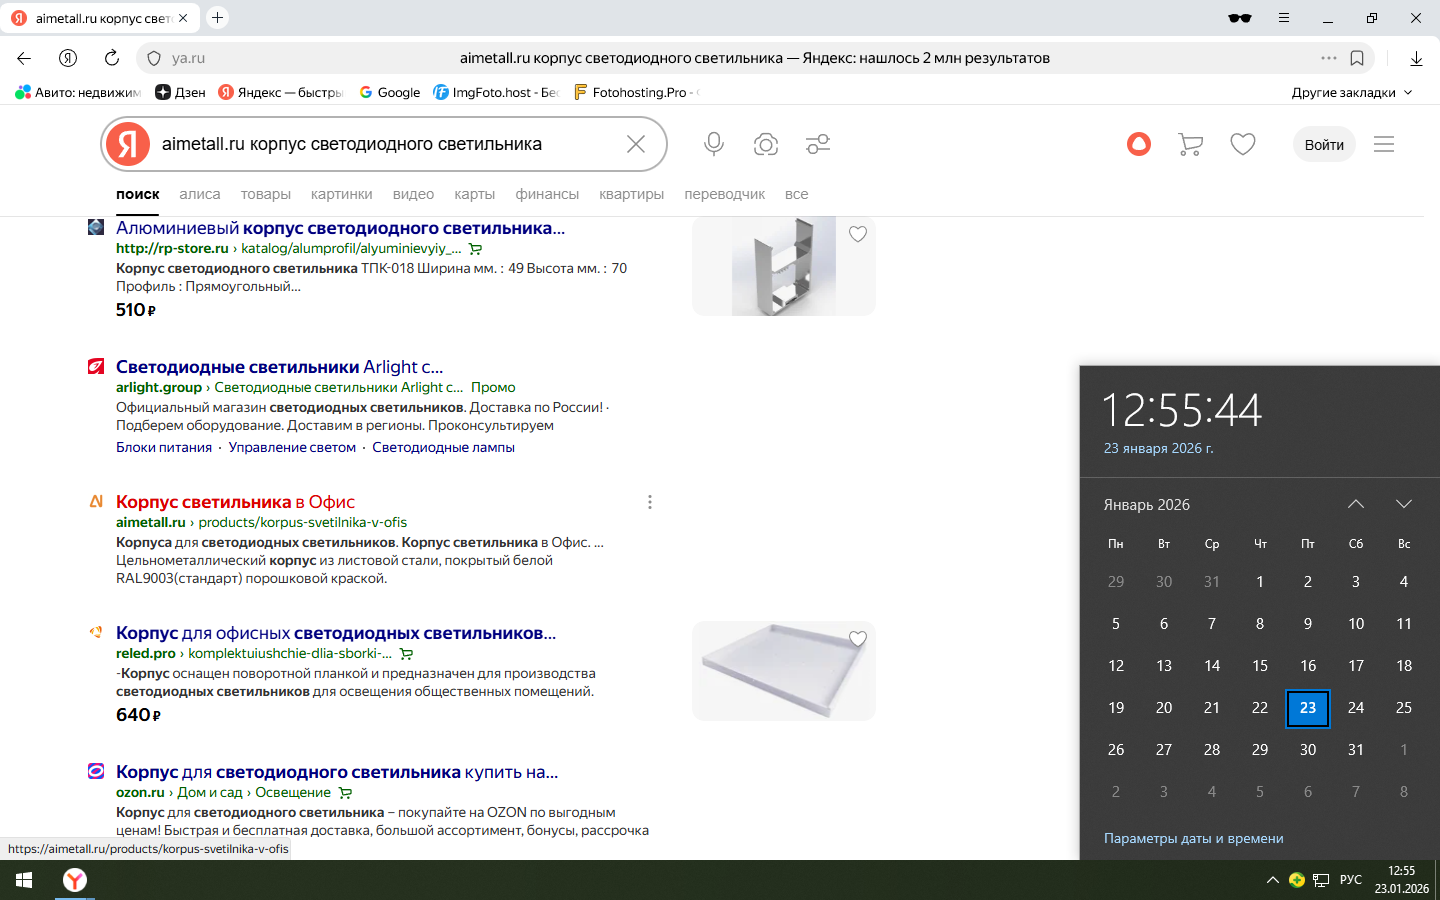Open the search filter settings icon
This screenshot has height=900, width=1440.
[x=818, y=144]
